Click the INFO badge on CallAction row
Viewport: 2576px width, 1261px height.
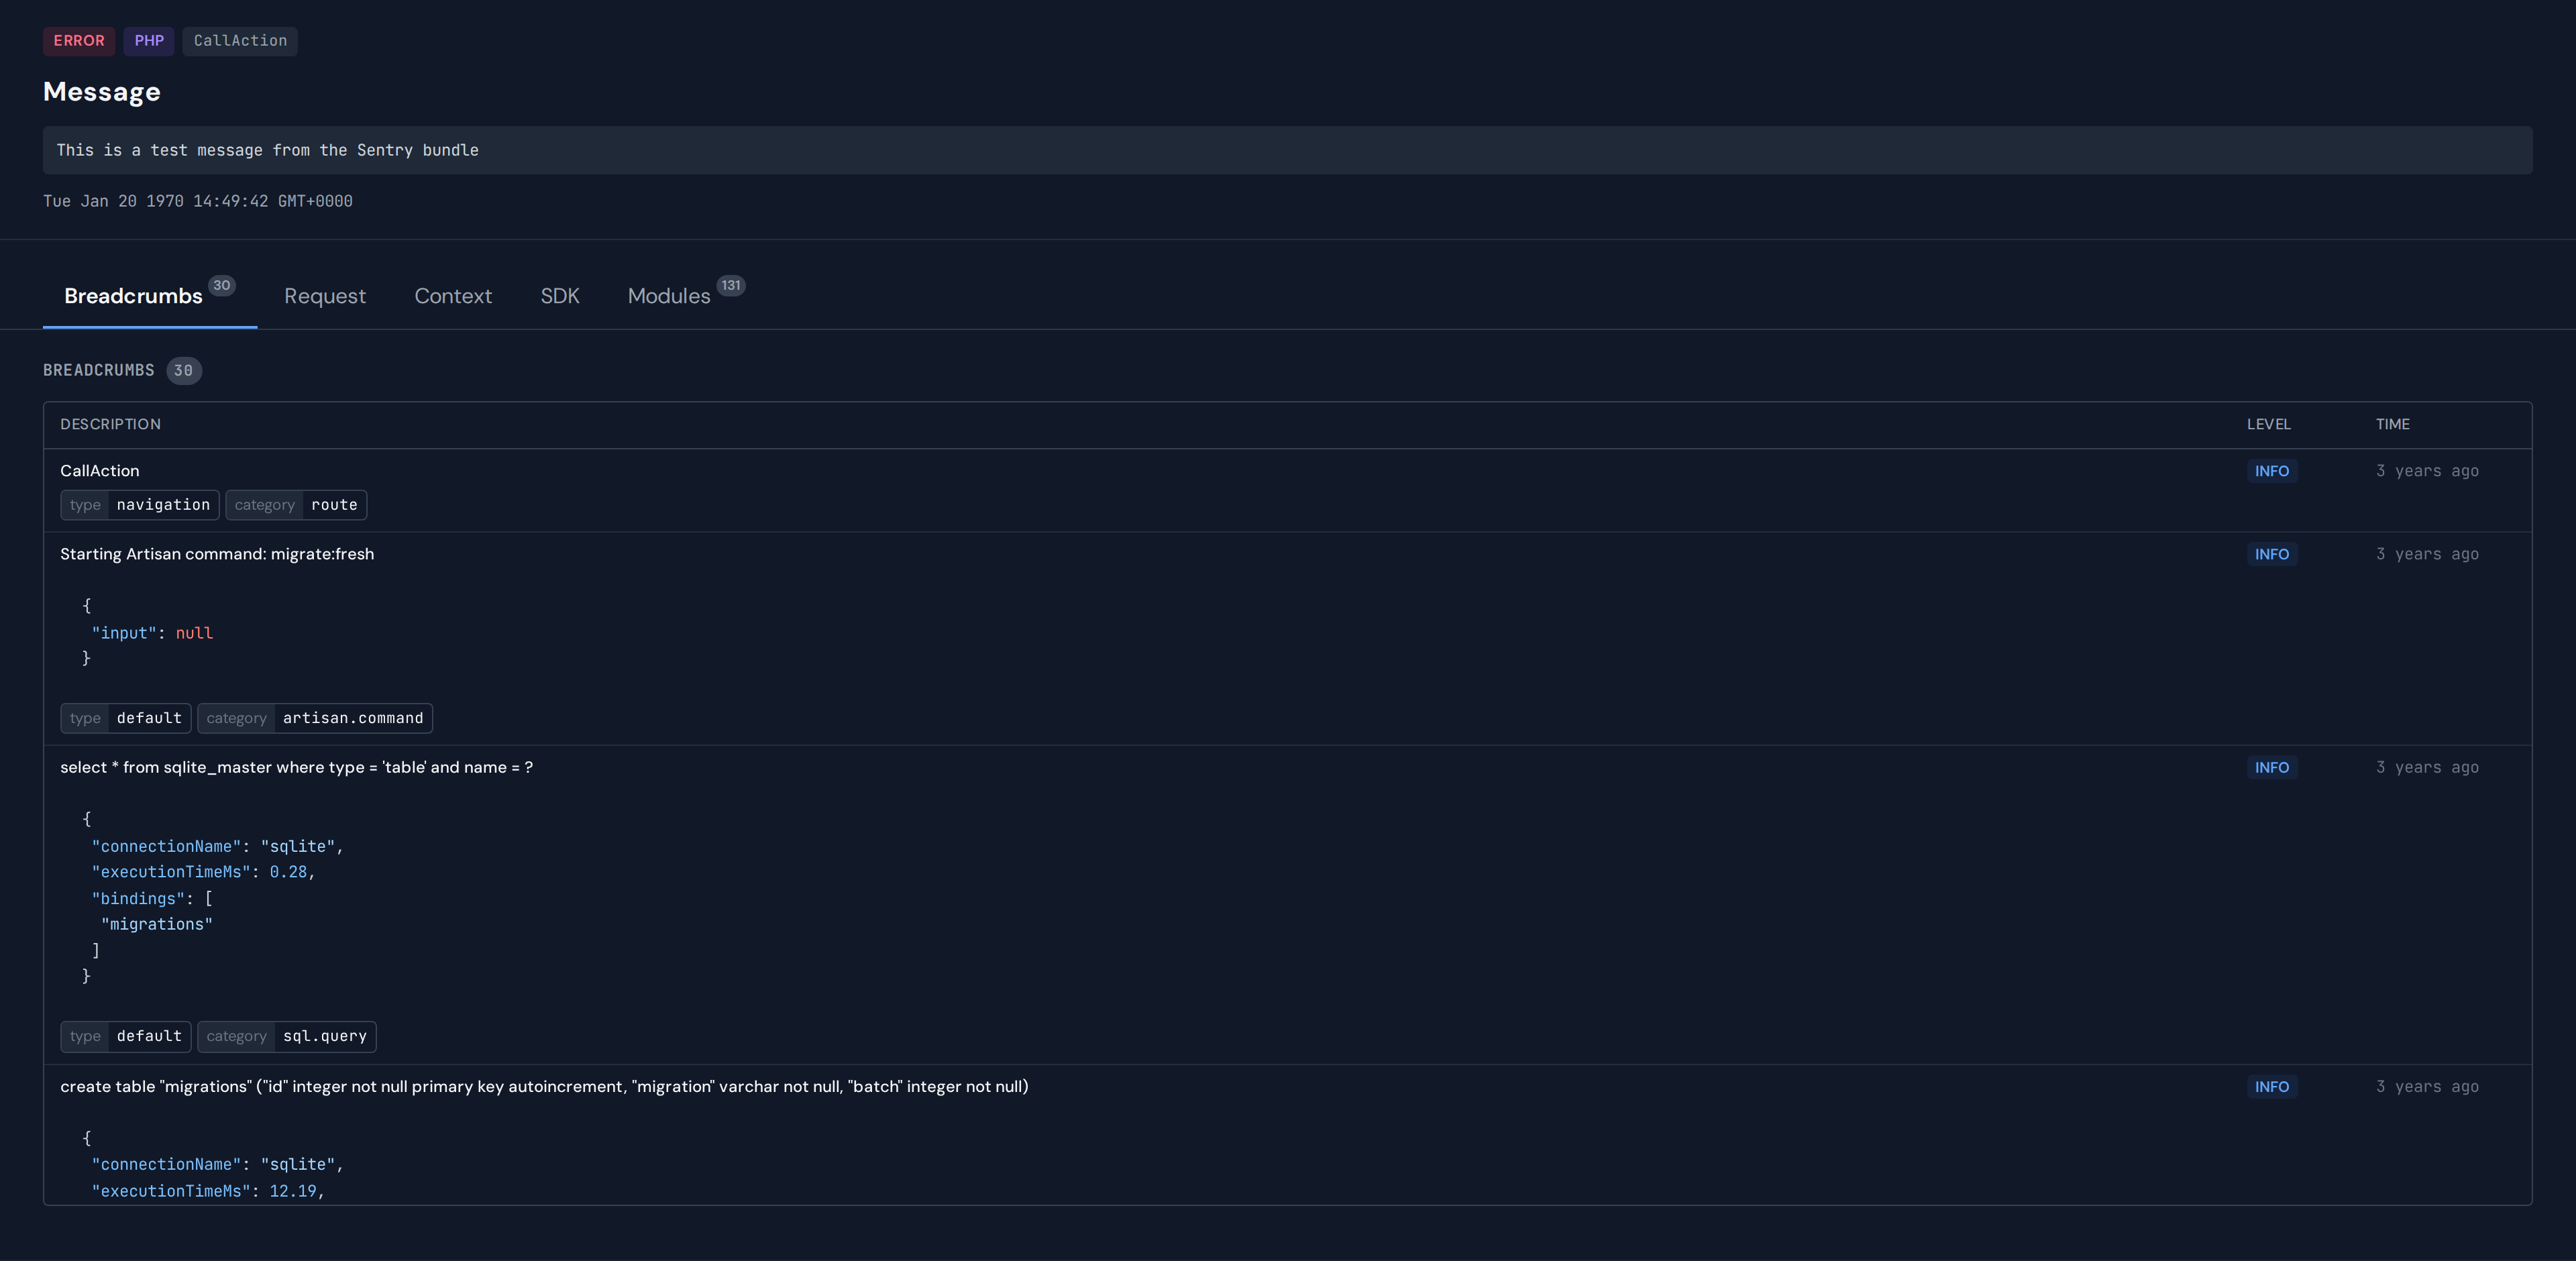coord(2271,471)
